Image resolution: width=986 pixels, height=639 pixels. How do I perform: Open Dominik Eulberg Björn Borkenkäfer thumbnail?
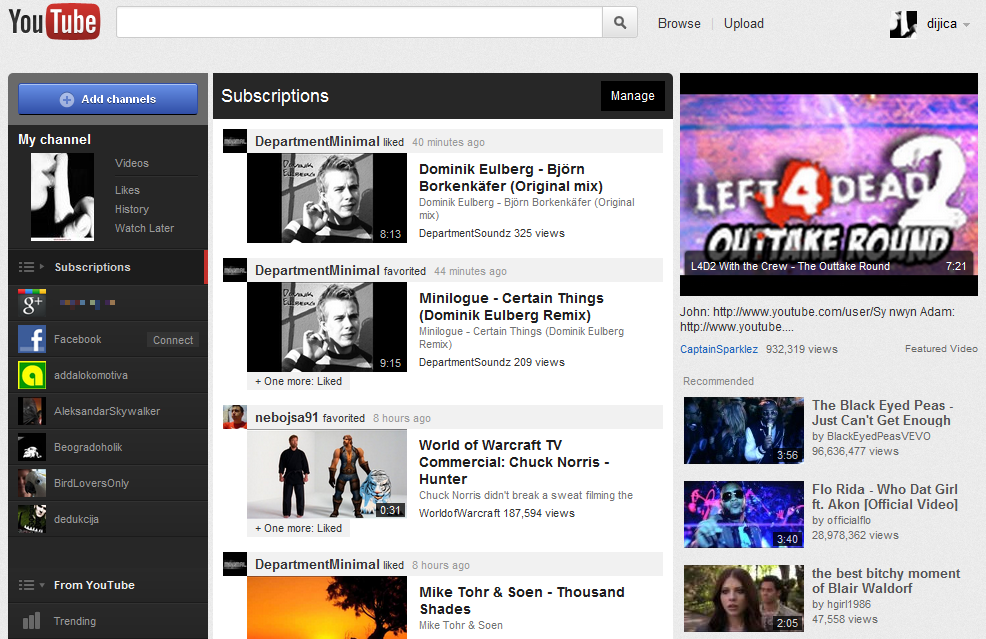[327, 198]
